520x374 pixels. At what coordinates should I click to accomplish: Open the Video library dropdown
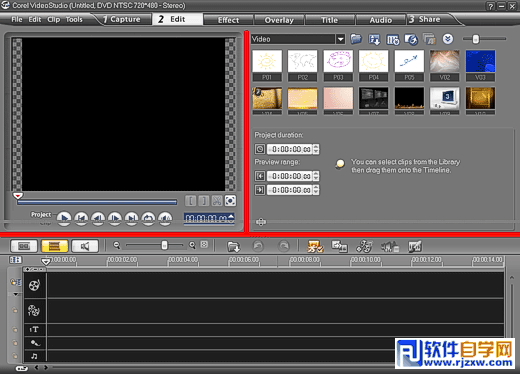(x=340, y=39)
